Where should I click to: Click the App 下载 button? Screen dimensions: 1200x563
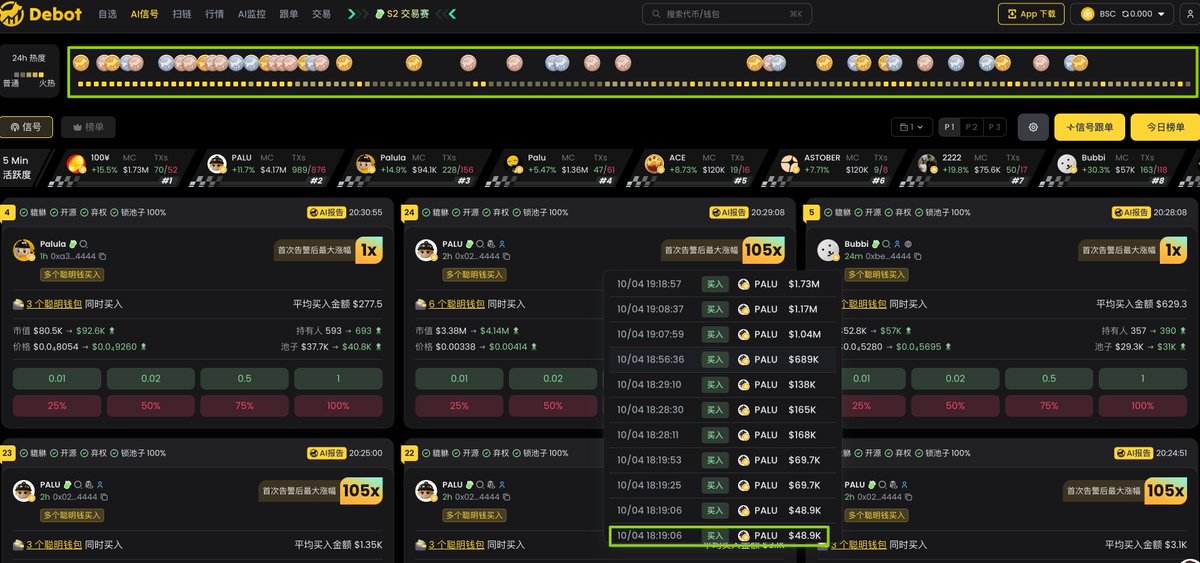(1030, 14)
